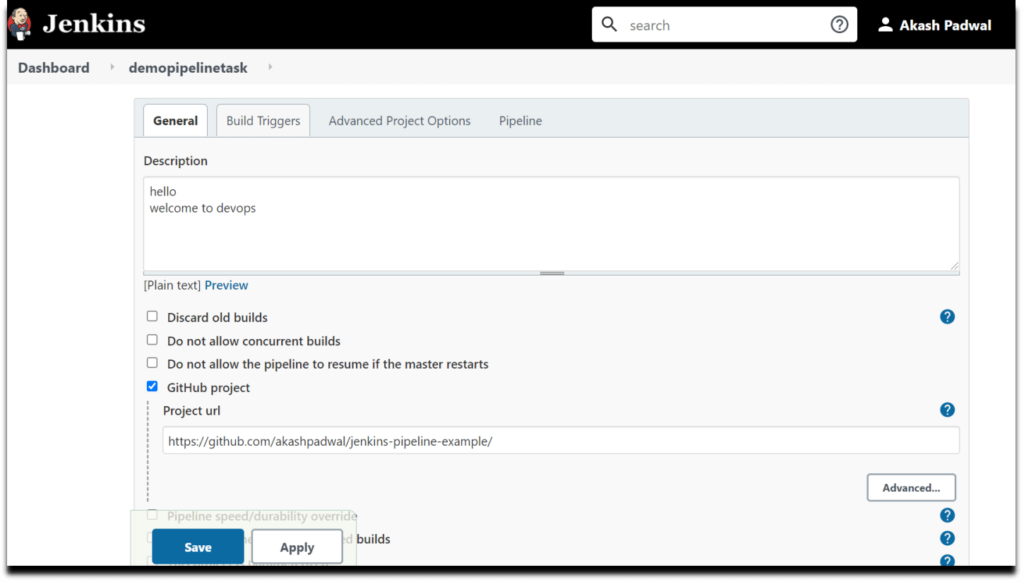Open help icon for Project url
Screen dimensions: 1024x582
(x=949, y=410)
